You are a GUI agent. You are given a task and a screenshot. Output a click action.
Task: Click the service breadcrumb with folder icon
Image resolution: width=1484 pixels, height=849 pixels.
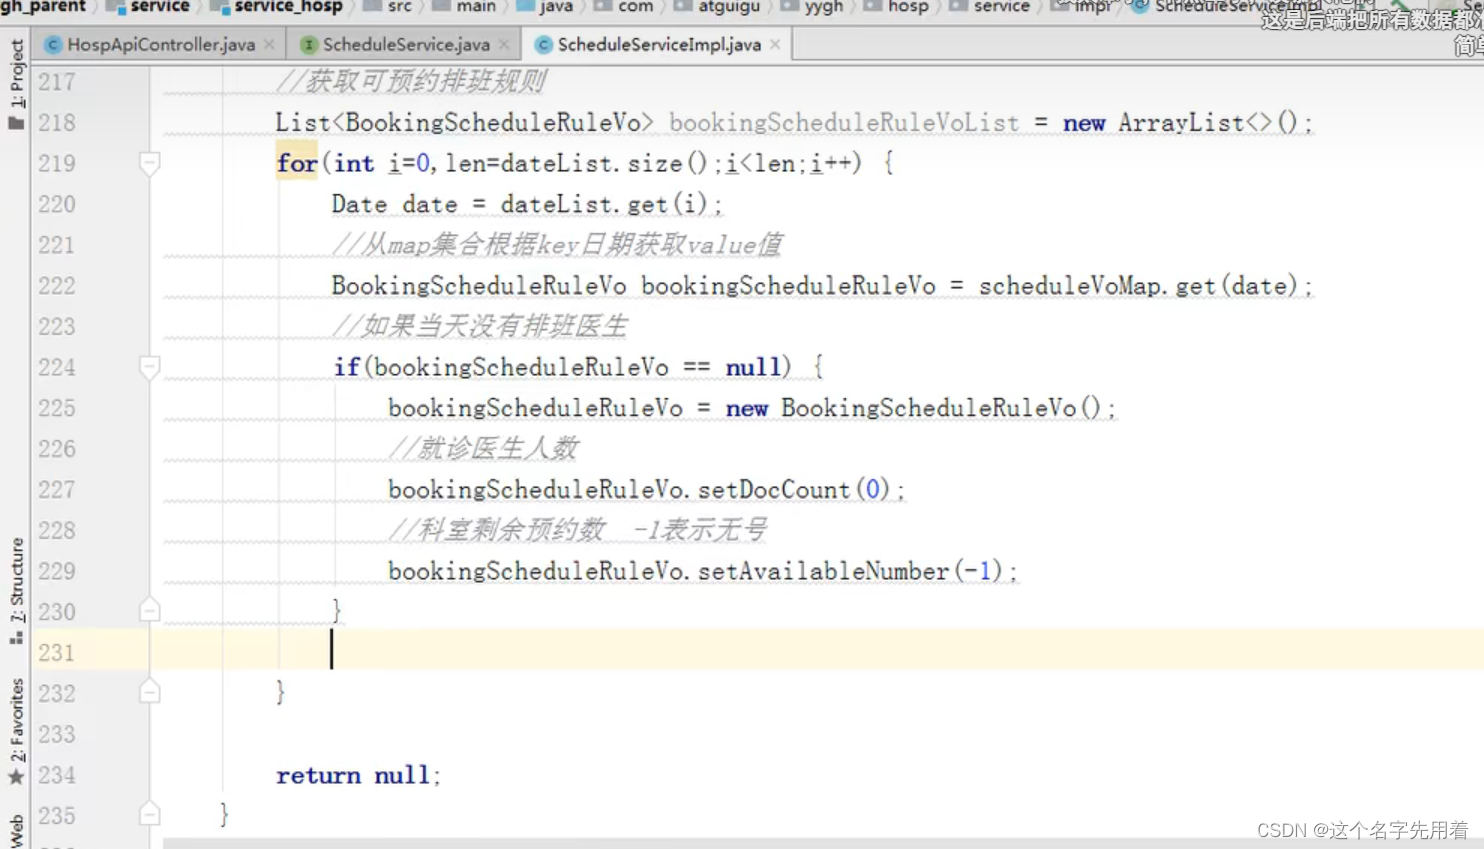tap(149, 7)
